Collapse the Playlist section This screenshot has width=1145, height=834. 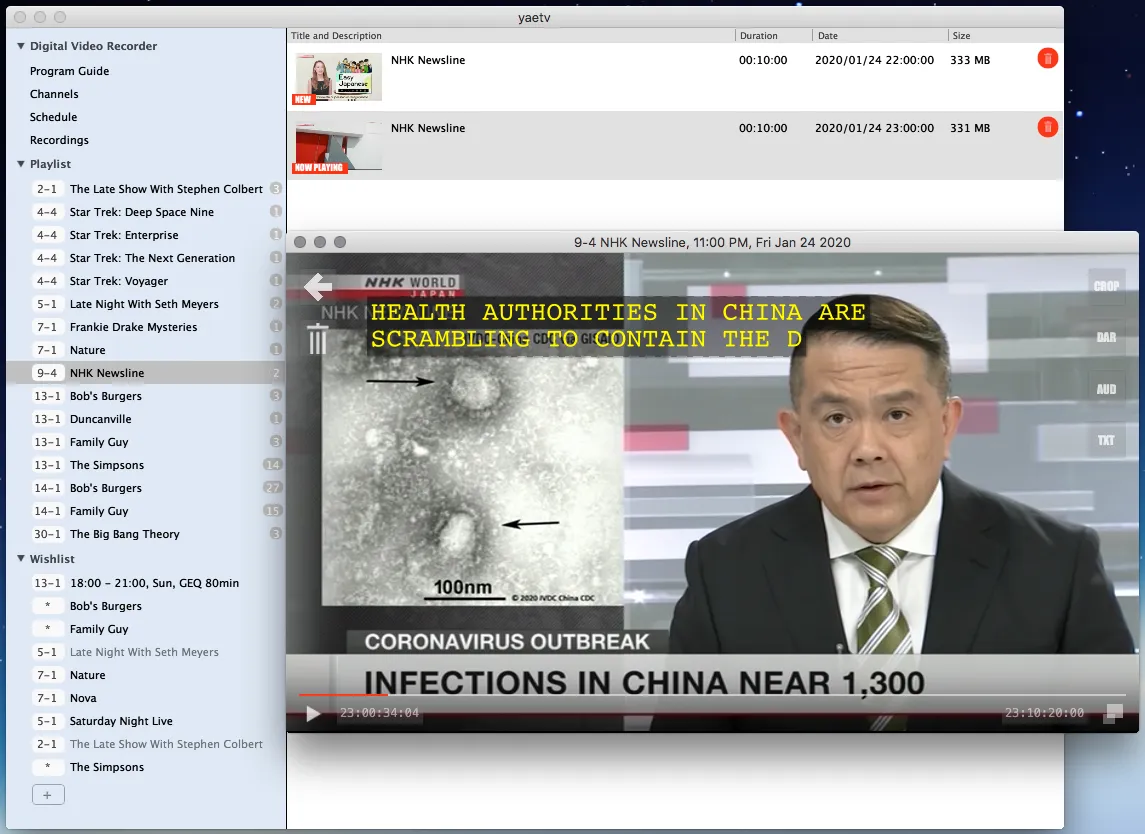point(21,164)
